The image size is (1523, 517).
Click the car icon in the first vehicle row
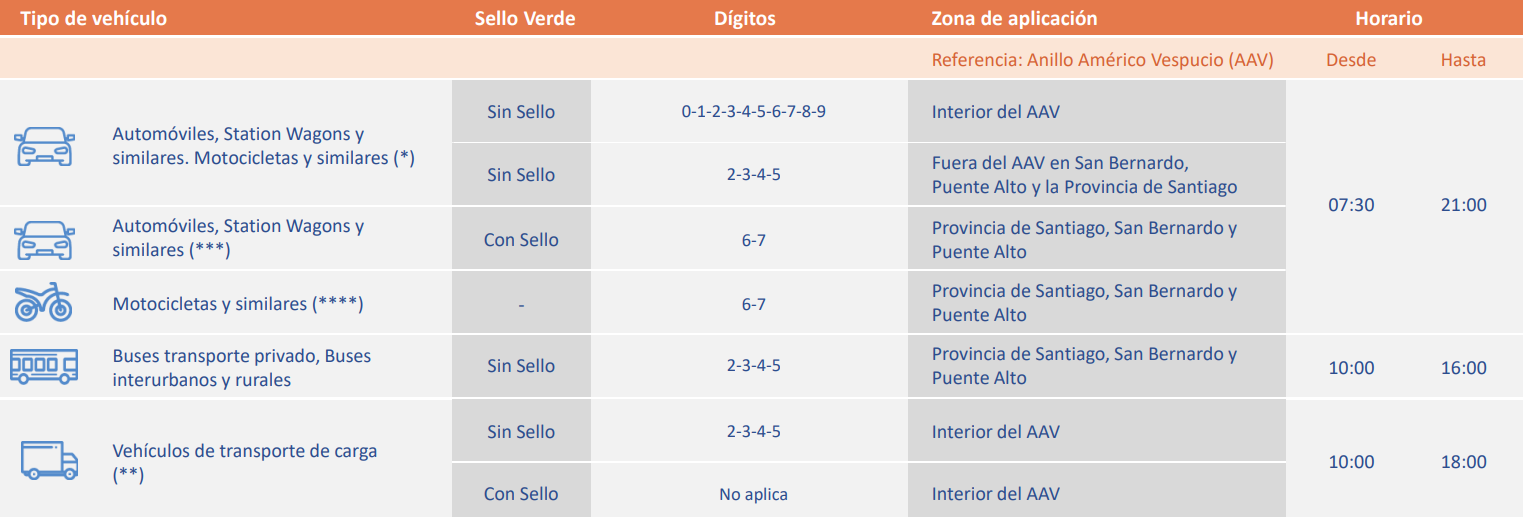coord(44,146)
